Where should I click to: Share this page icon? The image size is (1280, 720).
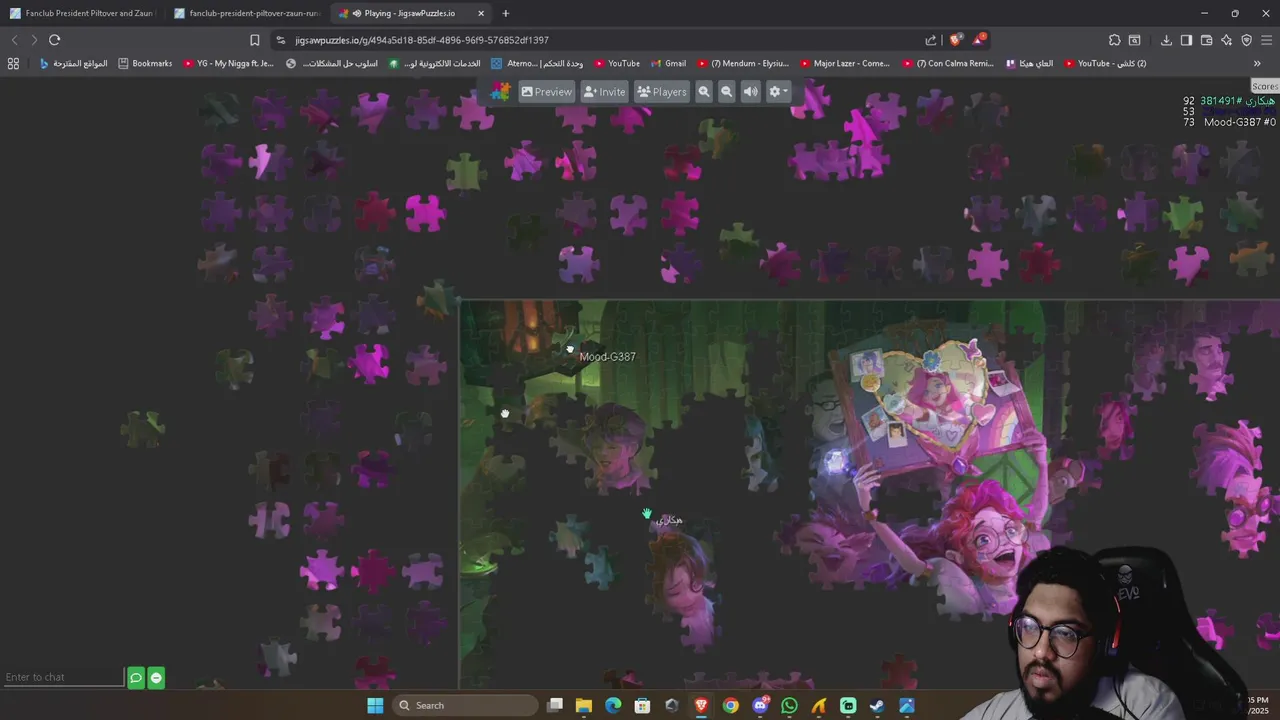point(931,40)
